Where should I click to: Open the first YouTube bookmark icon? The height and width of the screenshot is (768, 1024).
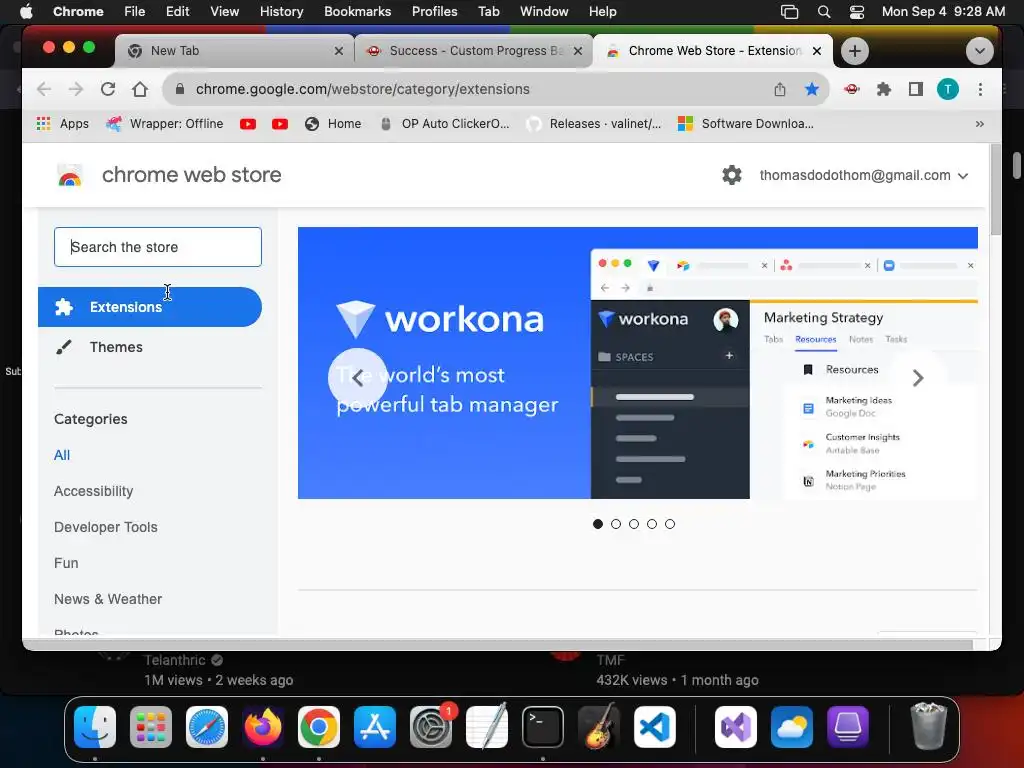248,123
